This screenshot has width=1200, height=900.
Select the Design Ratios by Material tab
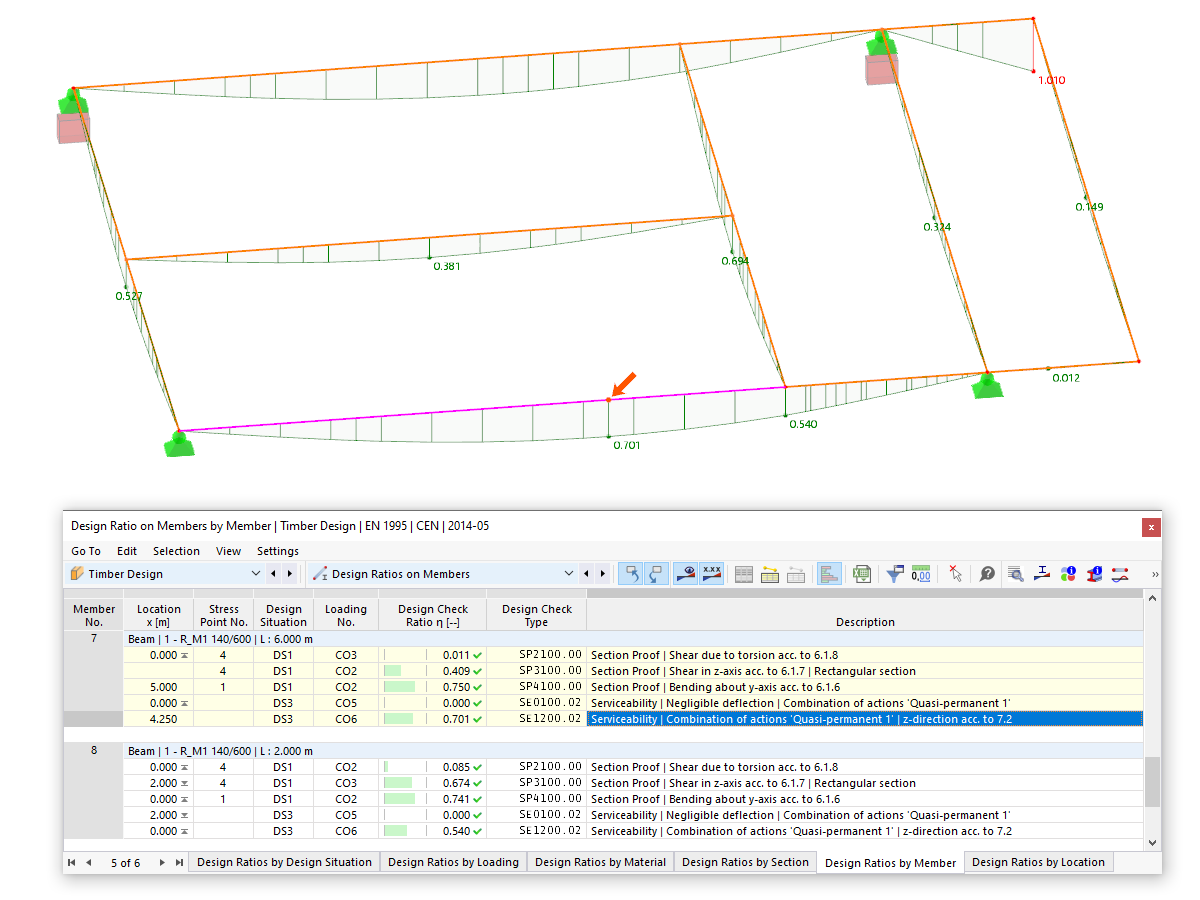tap(600, 862)
